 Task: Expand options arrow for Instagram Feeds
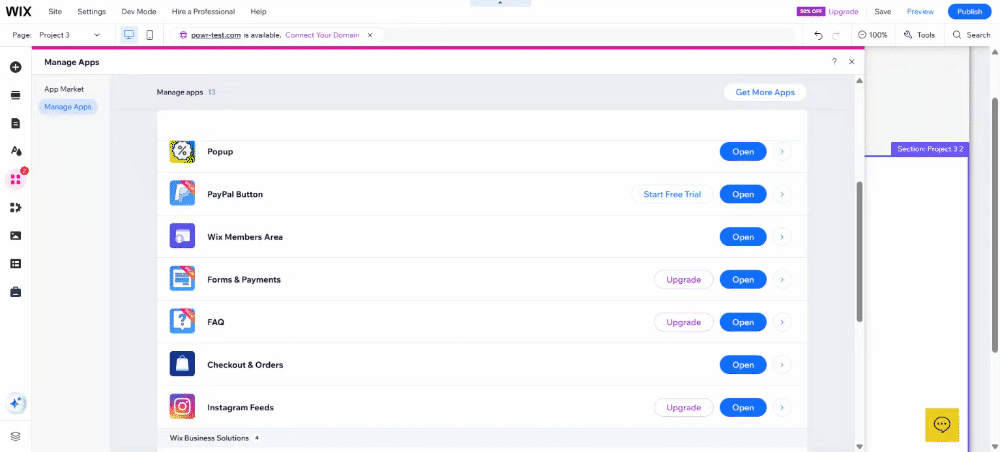point(783,408)
